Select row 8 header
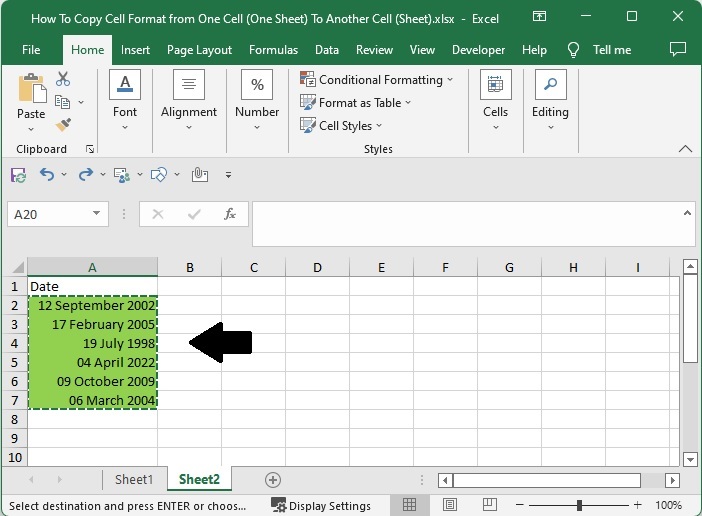 pyautogui.click(x=14, y=419)
